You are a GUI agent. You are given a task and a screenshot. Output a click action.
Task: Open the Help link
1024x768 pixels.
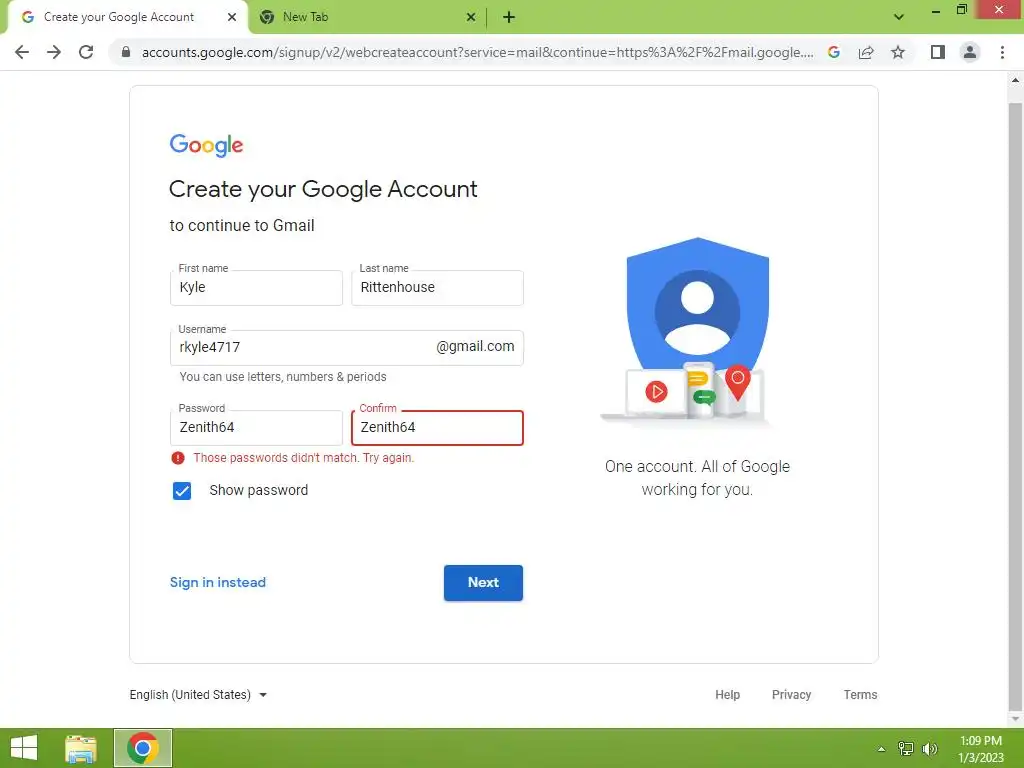(x=728, y=695)
